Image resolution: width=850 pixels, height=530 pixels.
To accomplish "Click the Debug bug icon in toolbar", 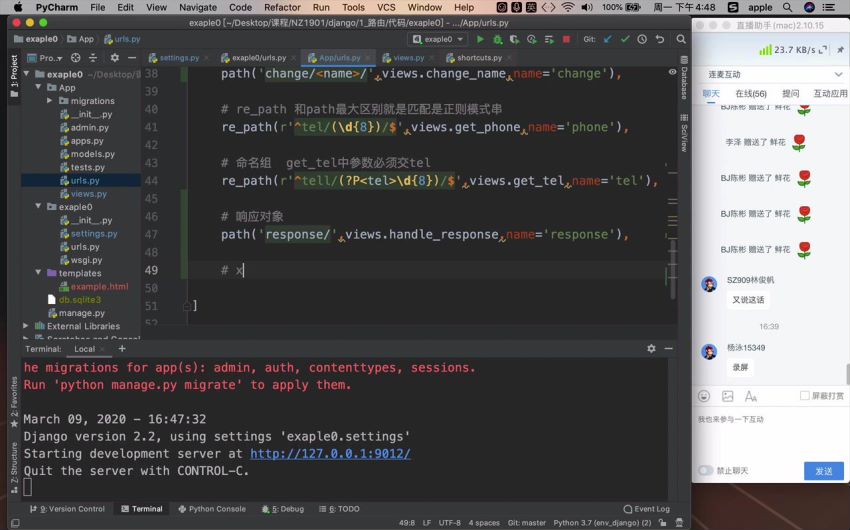I will click(497, 39).
